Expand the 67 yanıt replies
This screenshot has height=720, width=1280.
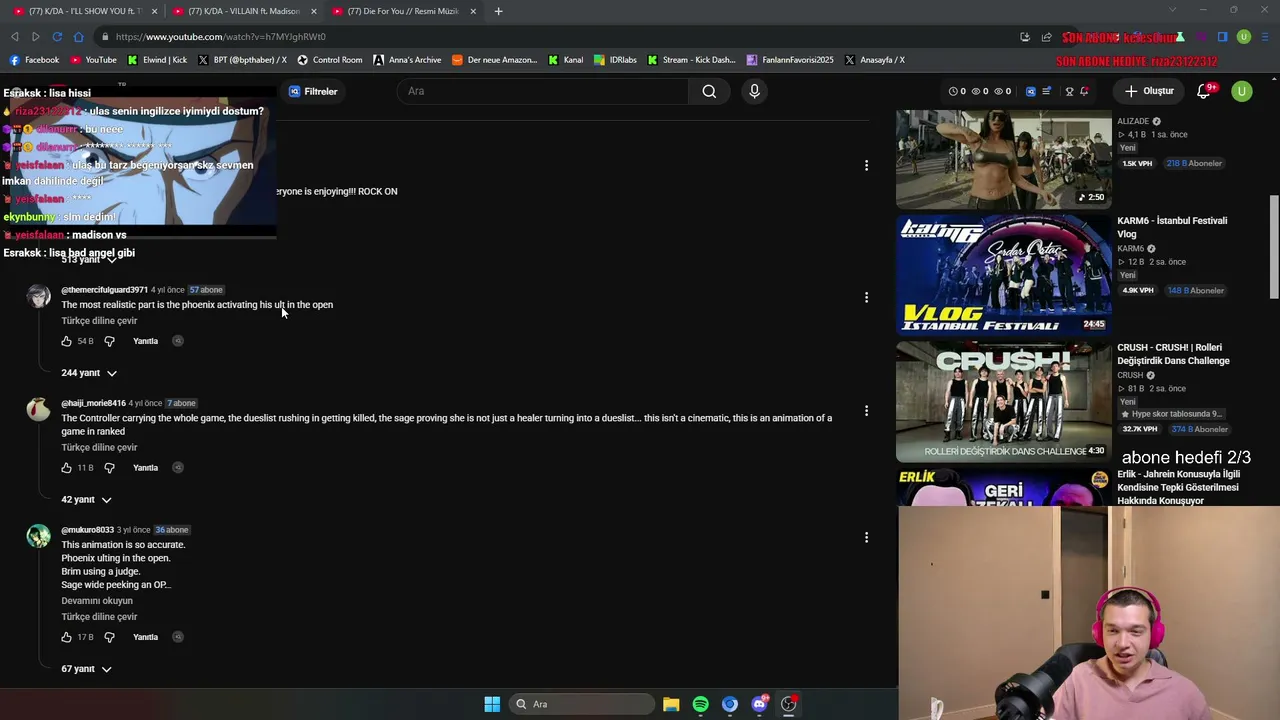(x=86, y=669)
